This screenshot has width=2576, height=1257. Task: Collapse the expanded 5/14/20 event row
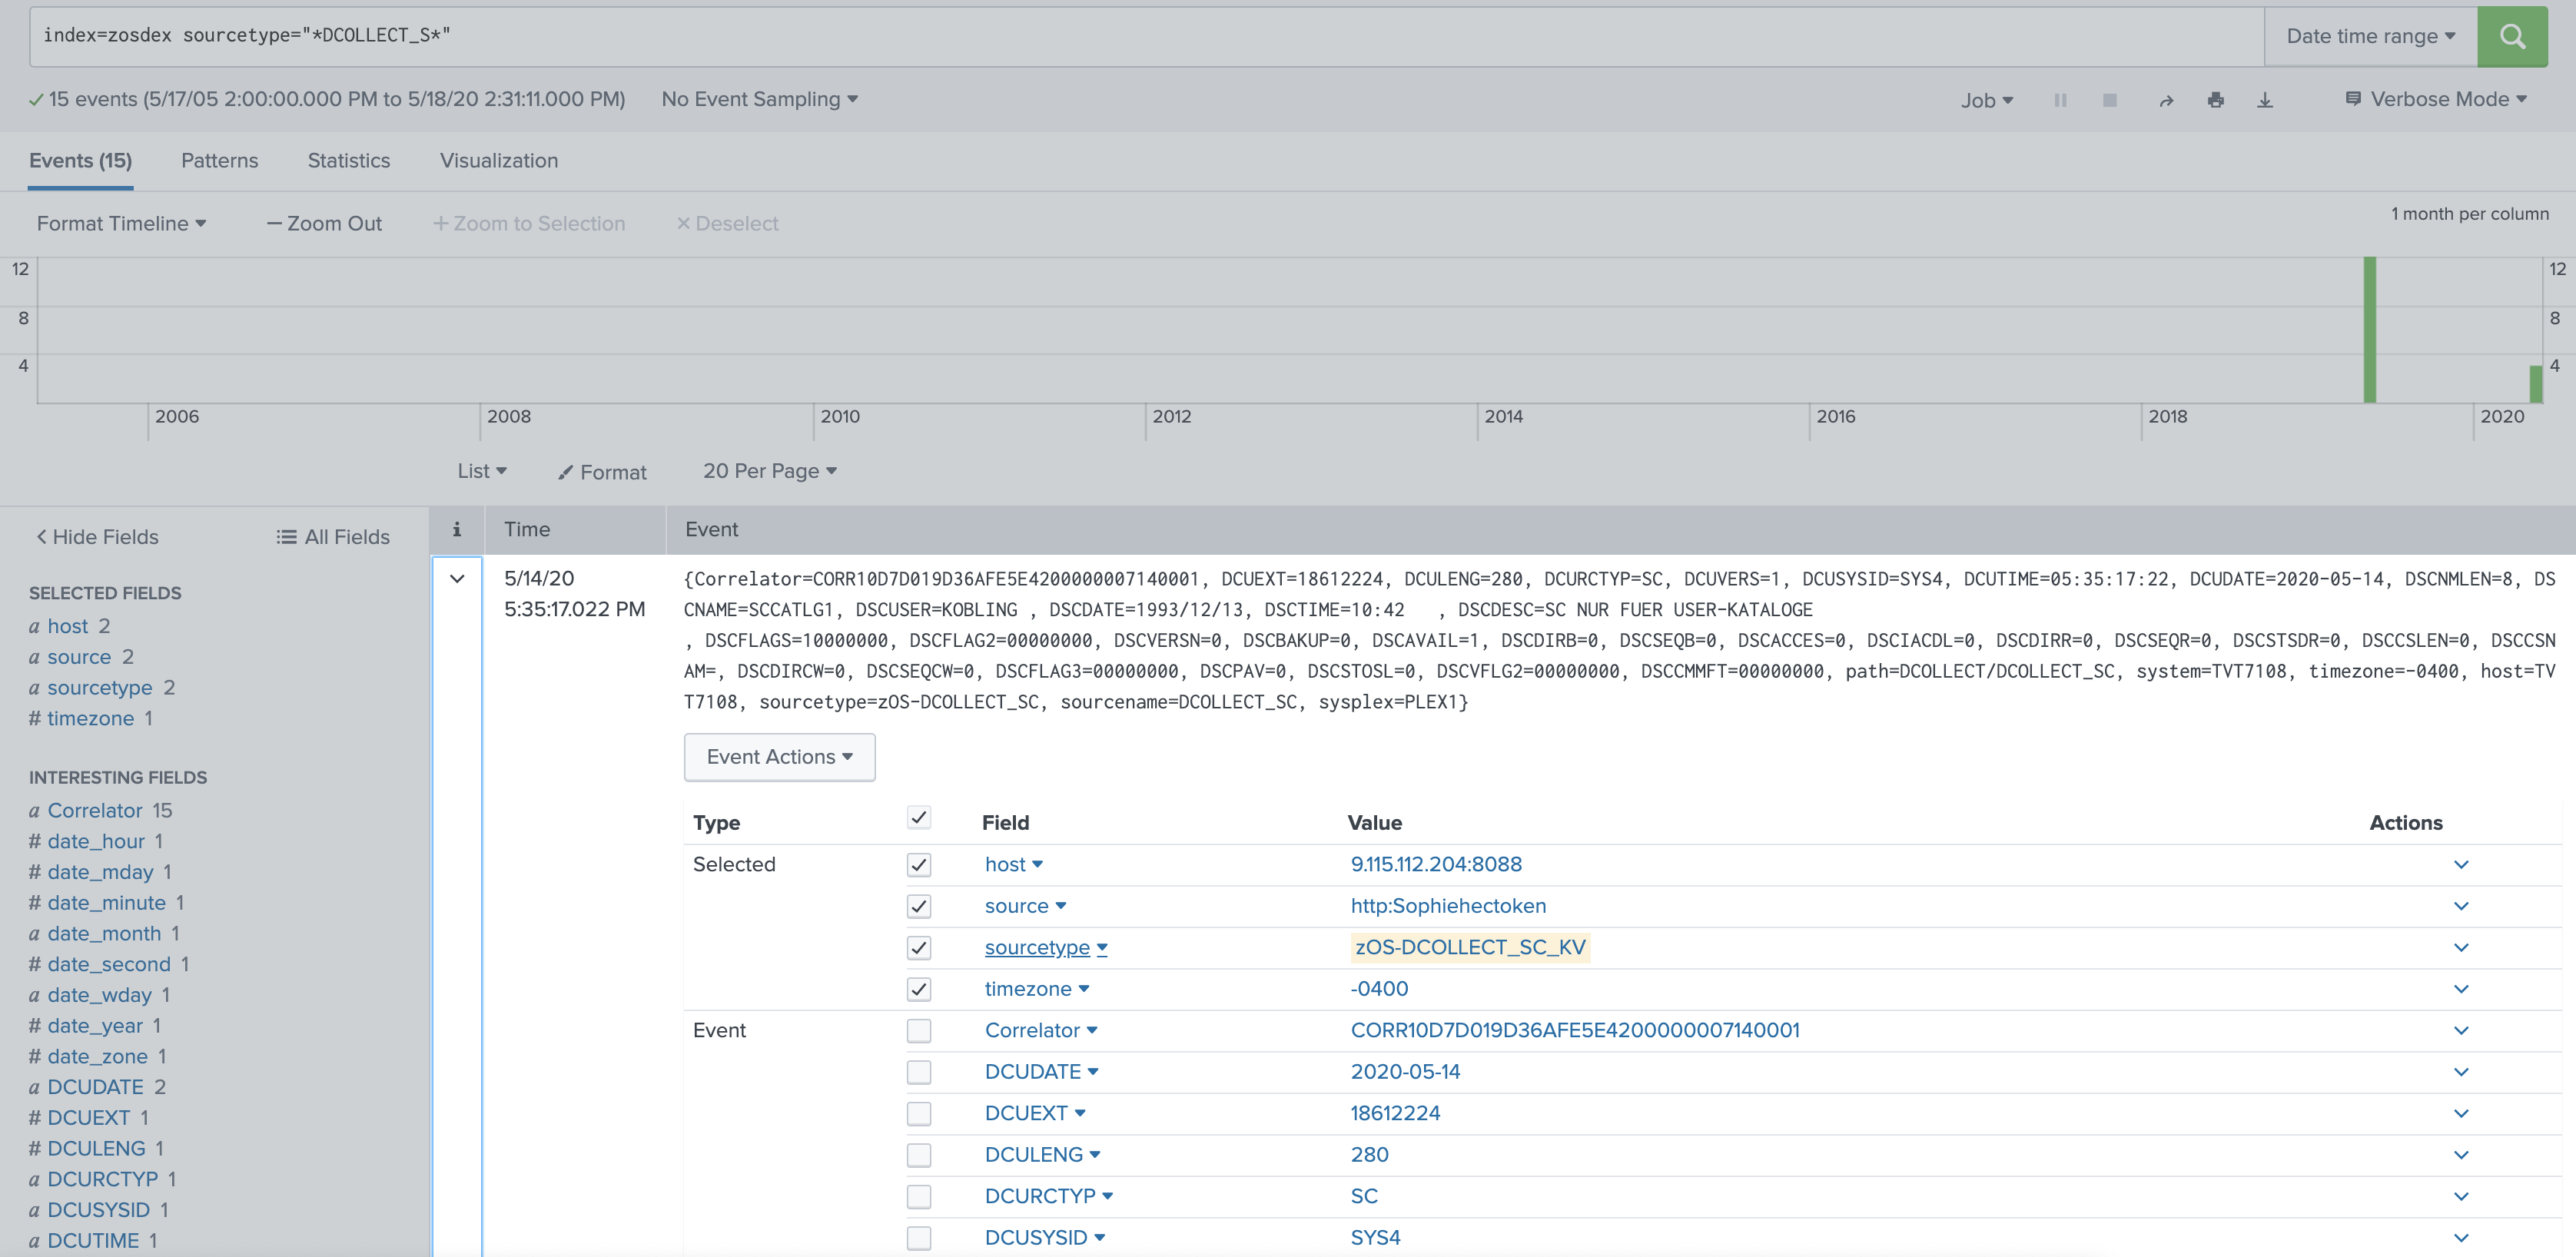(457, 578)
